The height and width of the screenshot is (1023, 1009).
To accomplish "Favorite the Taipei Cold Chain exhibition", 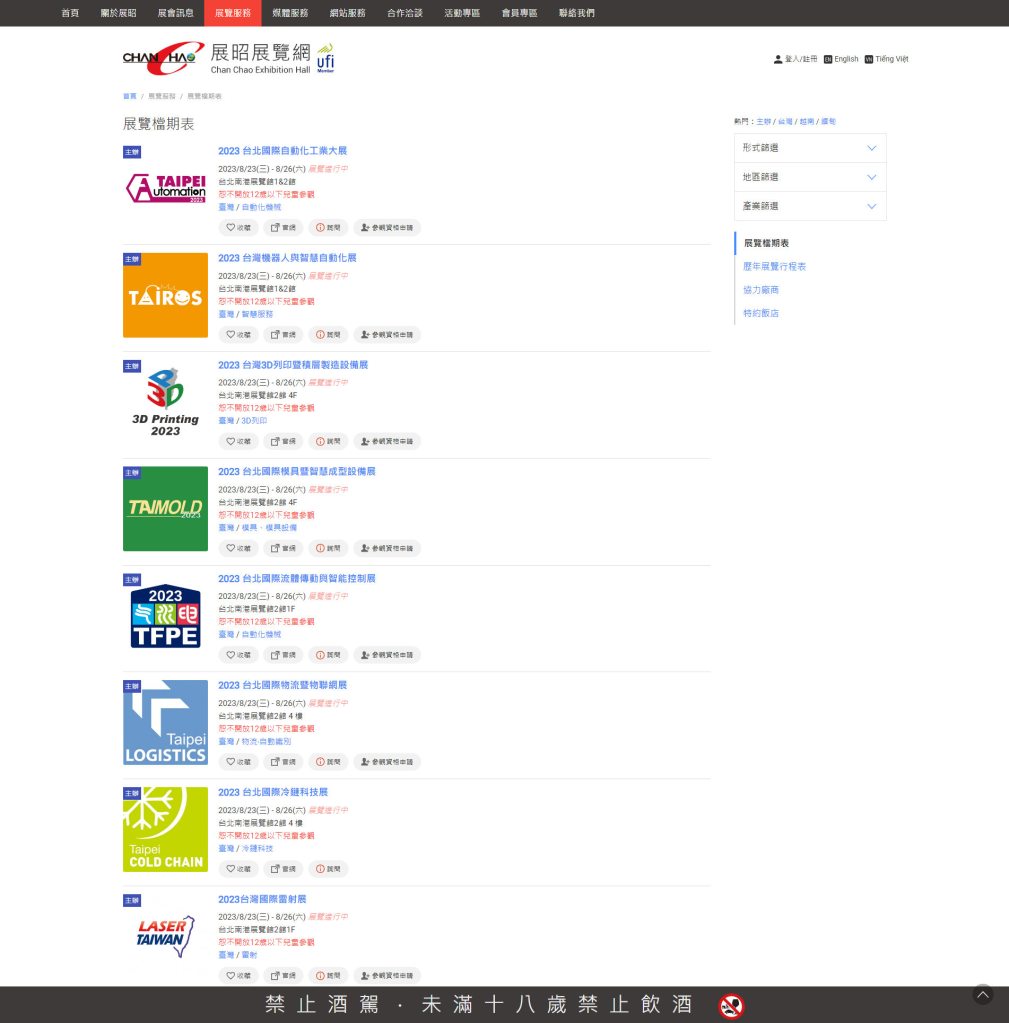I will point(238,869).
